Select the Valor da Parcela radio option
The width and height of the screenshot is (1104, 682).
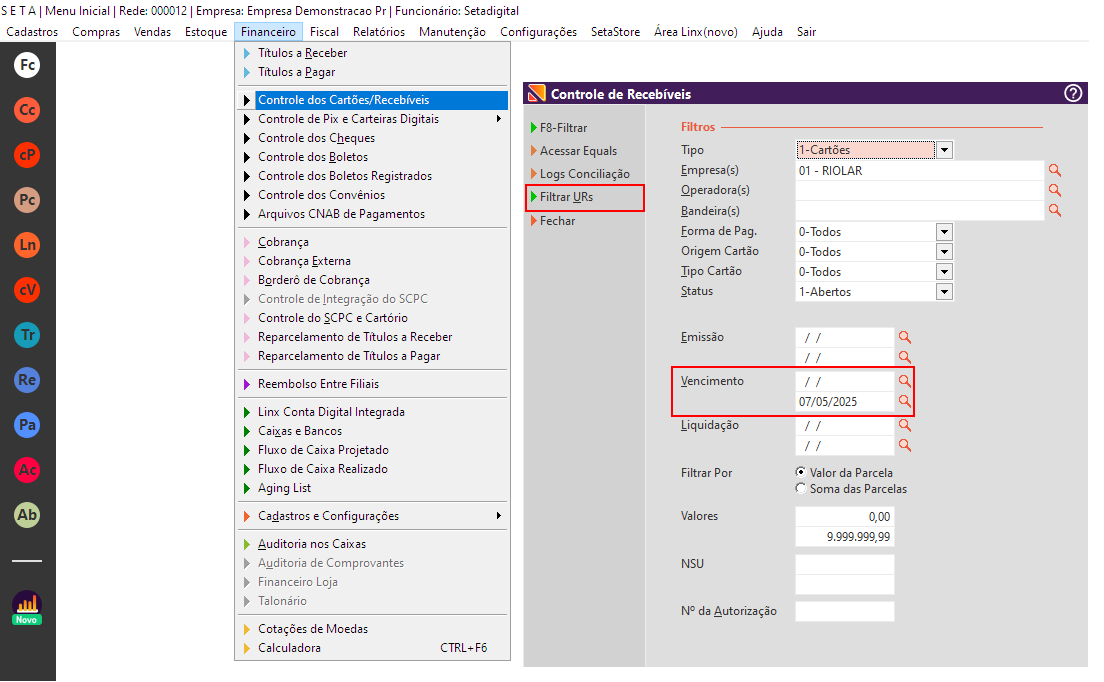tap(801, 472)
